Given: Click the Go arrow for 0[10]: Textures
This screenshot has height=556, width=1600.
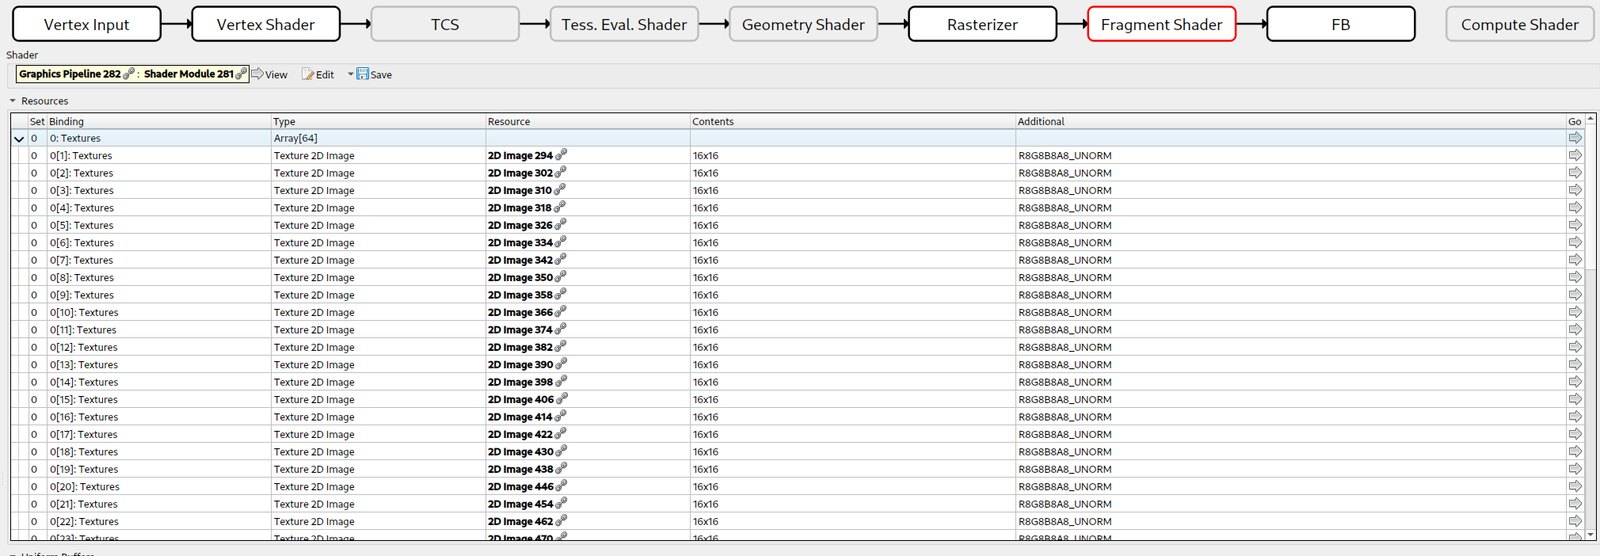Looking at the screenshot, I should pyautogui.click(x=1575, y=312).
